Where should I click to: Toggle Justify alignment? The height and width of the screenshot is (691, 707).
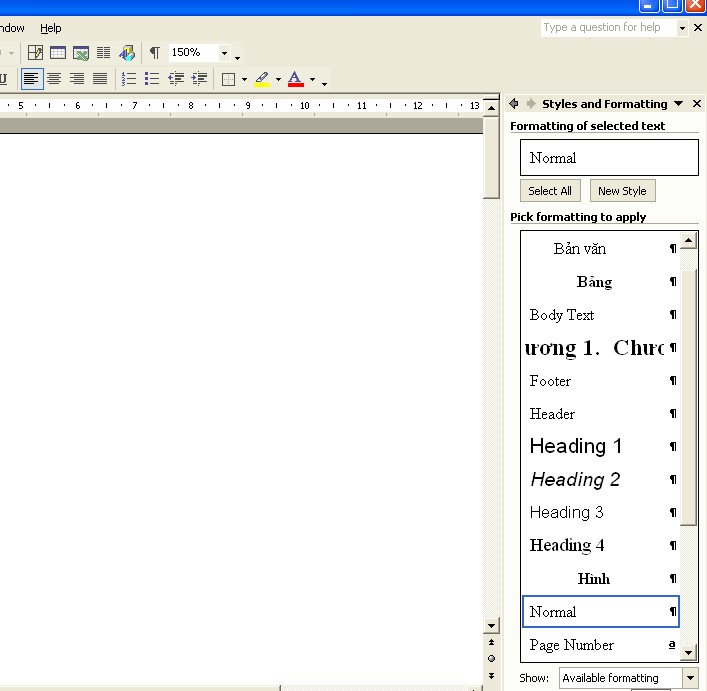[100, 79]
